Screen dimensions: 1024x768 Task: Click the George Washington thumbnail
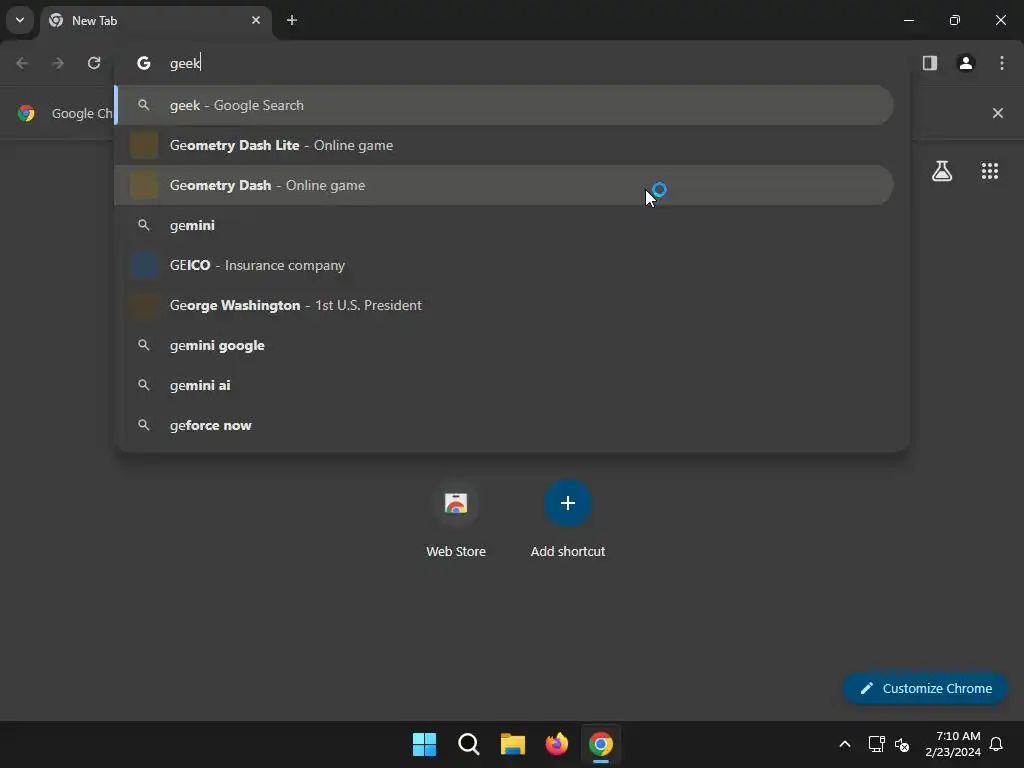point(144,305)
